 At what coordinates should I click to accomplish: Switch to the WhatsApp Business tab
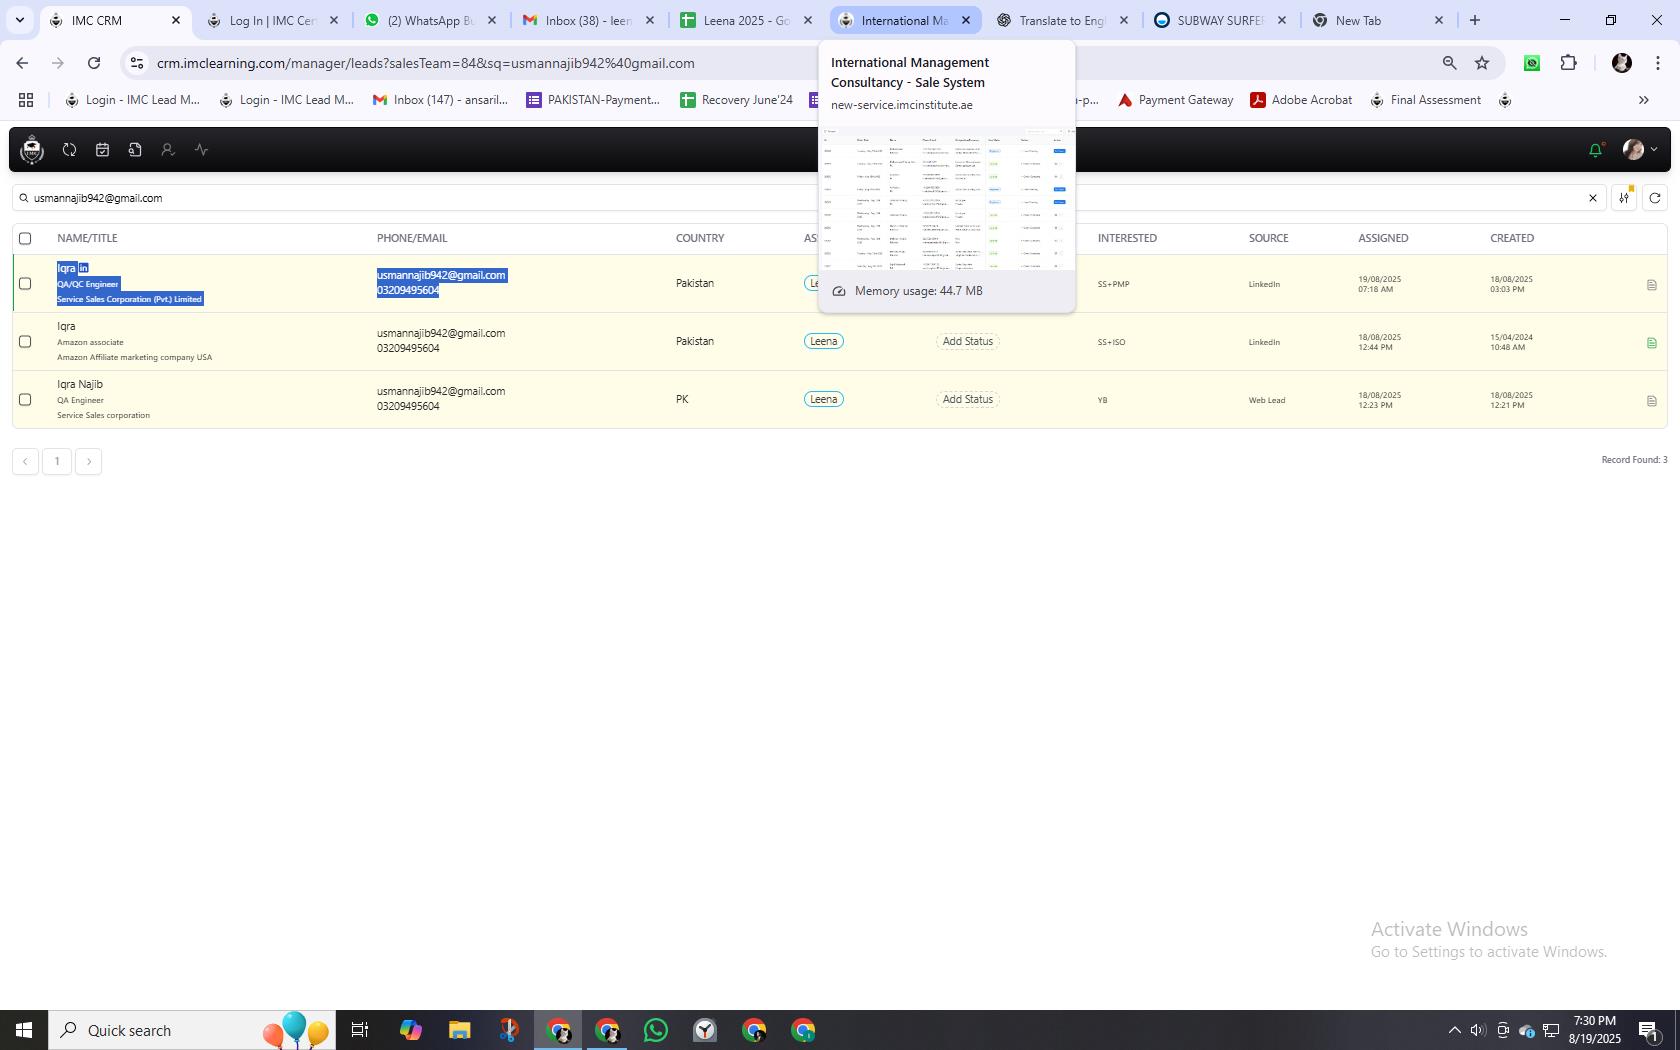click(x=431, y=20)
